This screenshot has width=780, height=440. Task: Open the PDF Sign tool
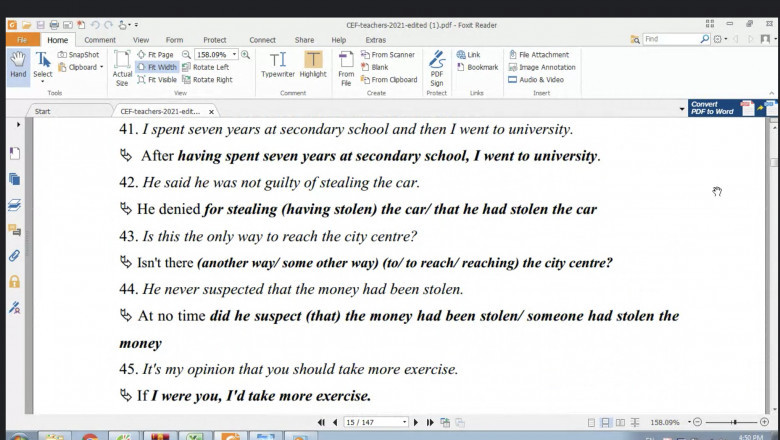pos(437,68)
